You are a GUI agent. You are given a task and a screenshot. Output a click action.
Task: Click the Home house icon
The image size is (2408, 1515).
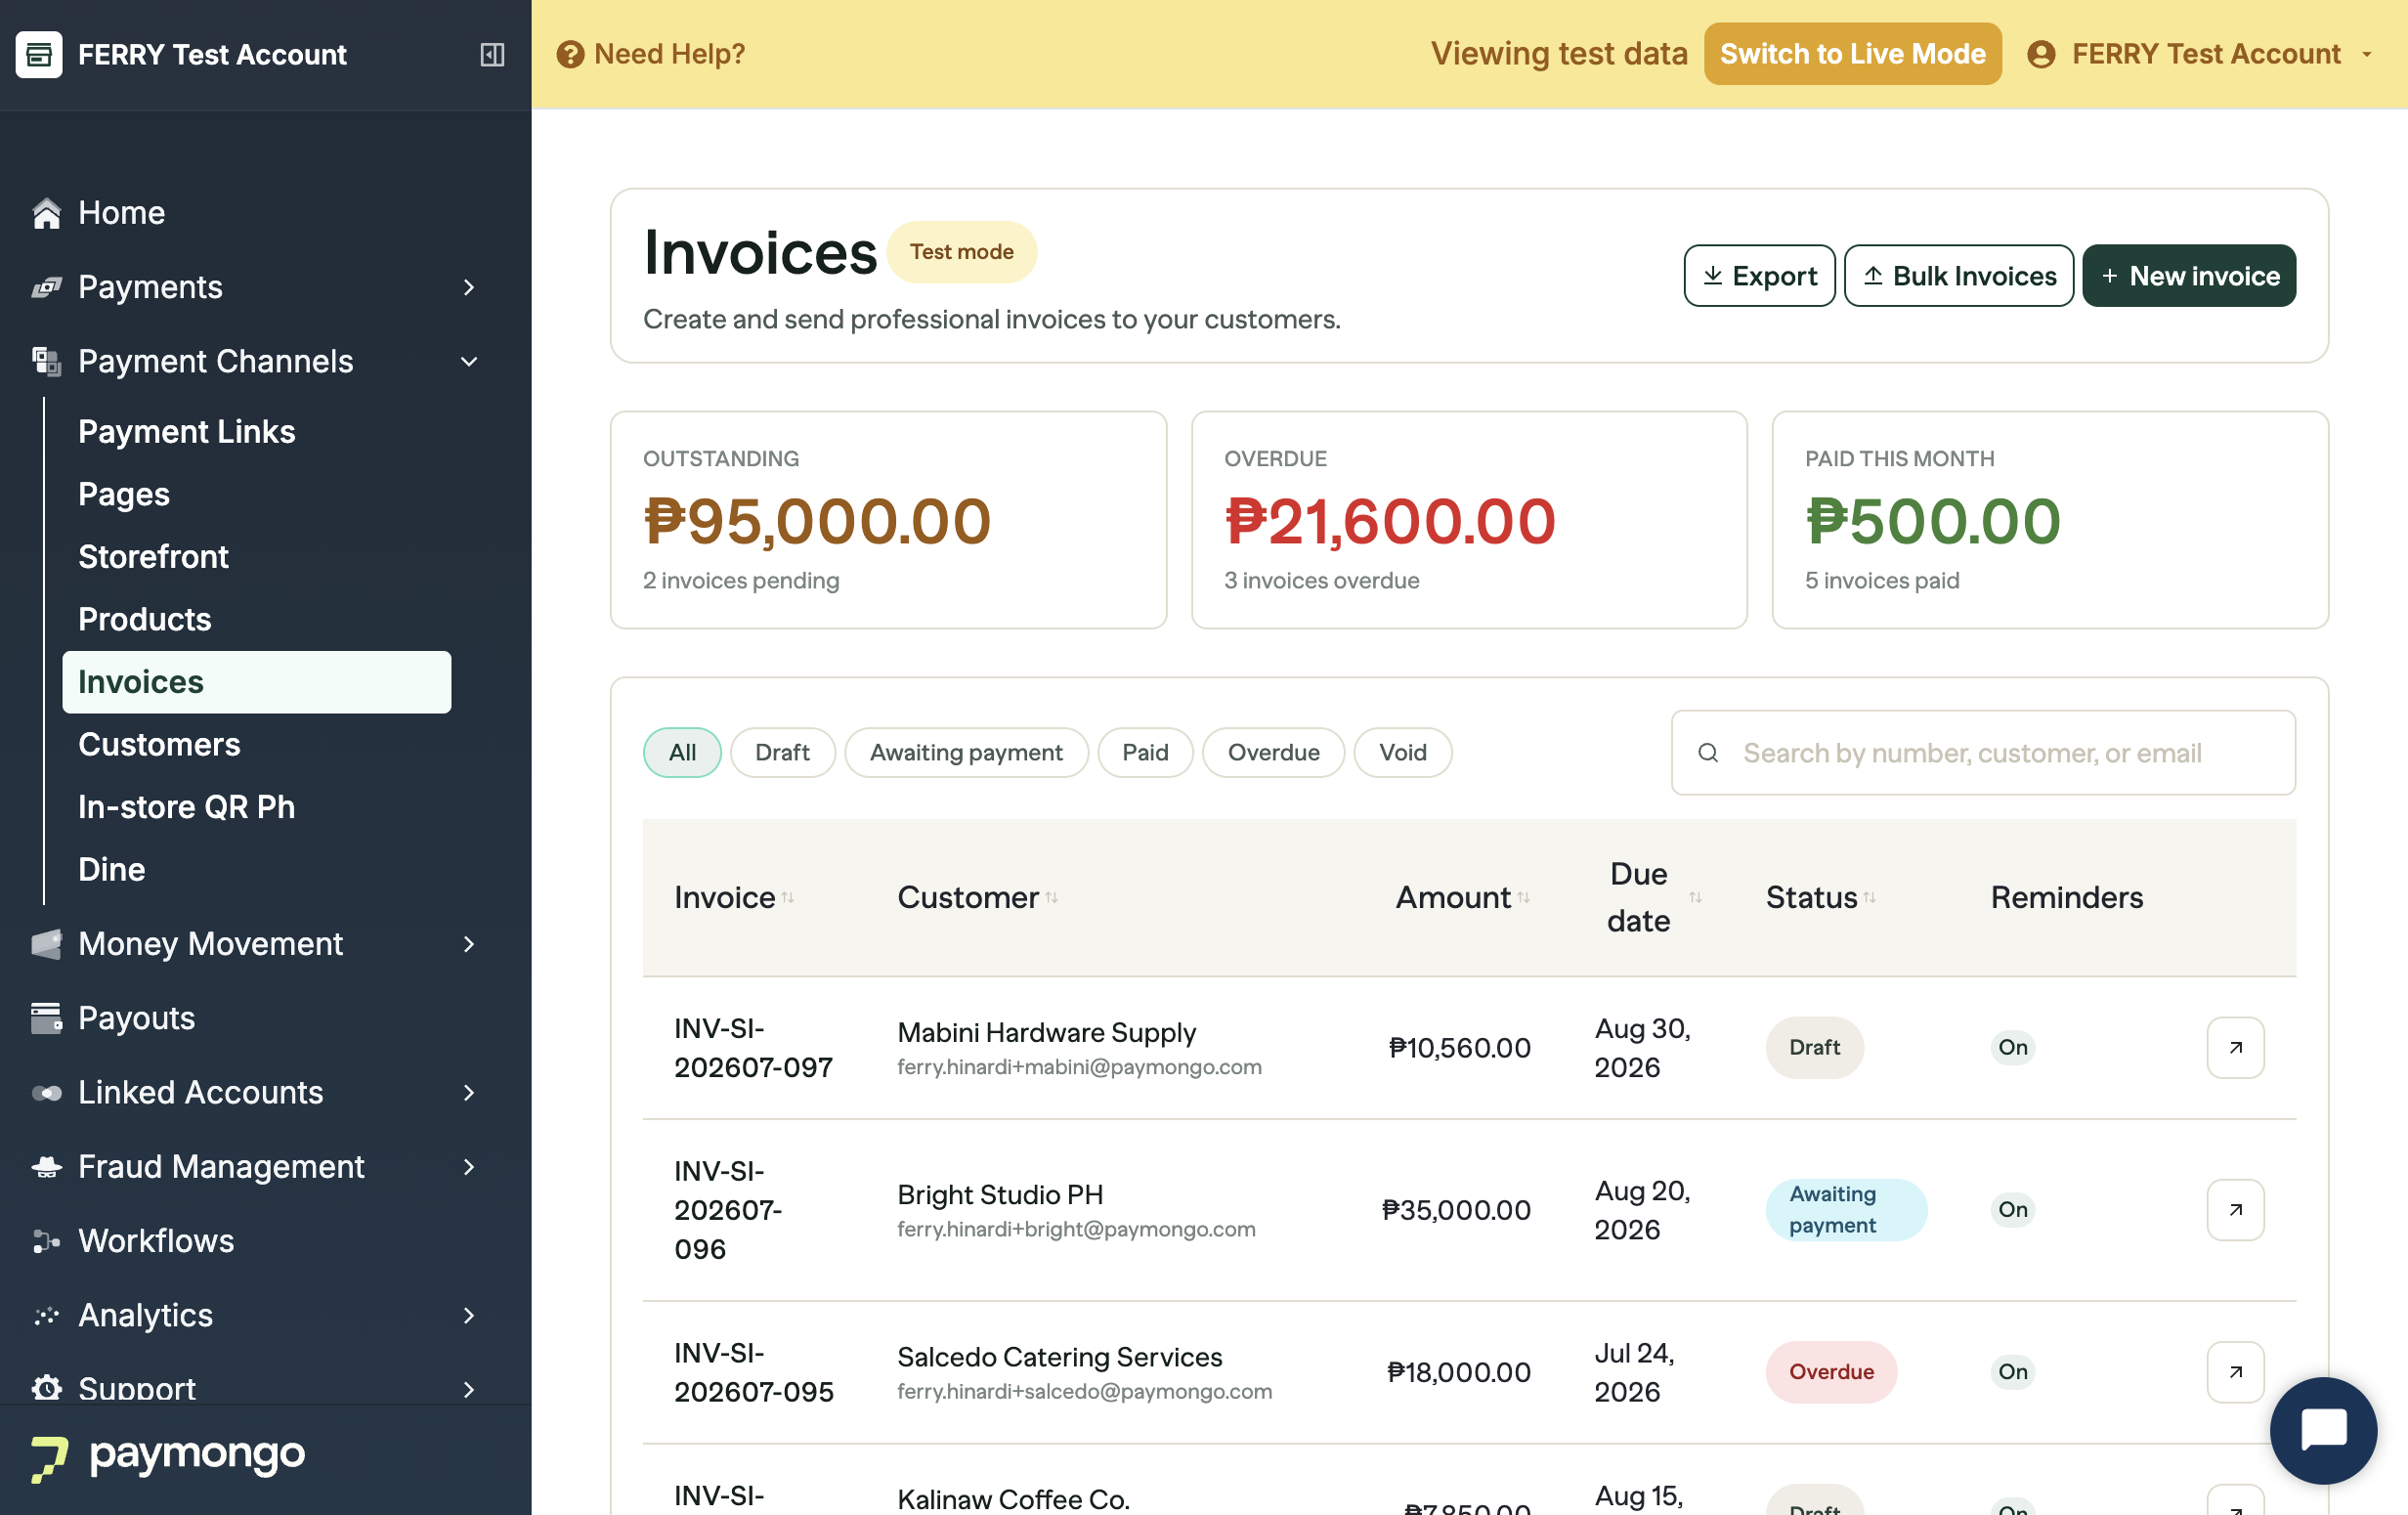(x=46, y=213)
